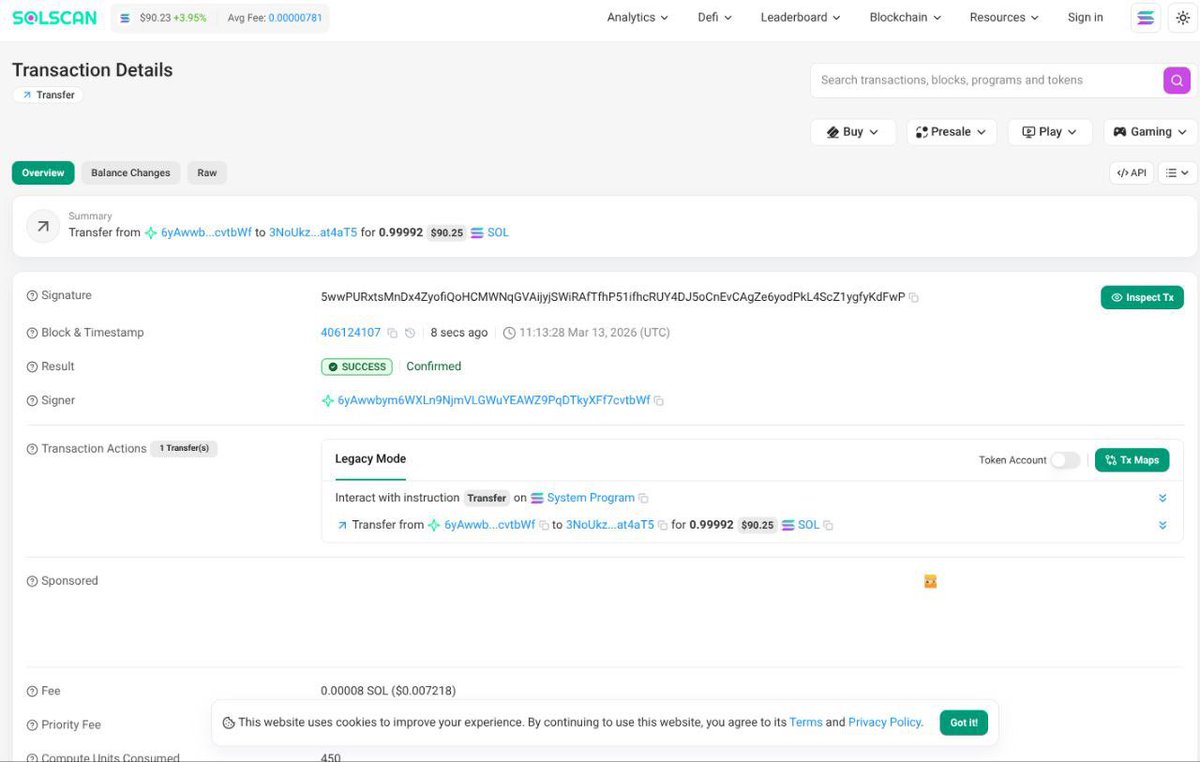Select the Legacy Mode tab
1200x762 pixels.
(370, 459)
